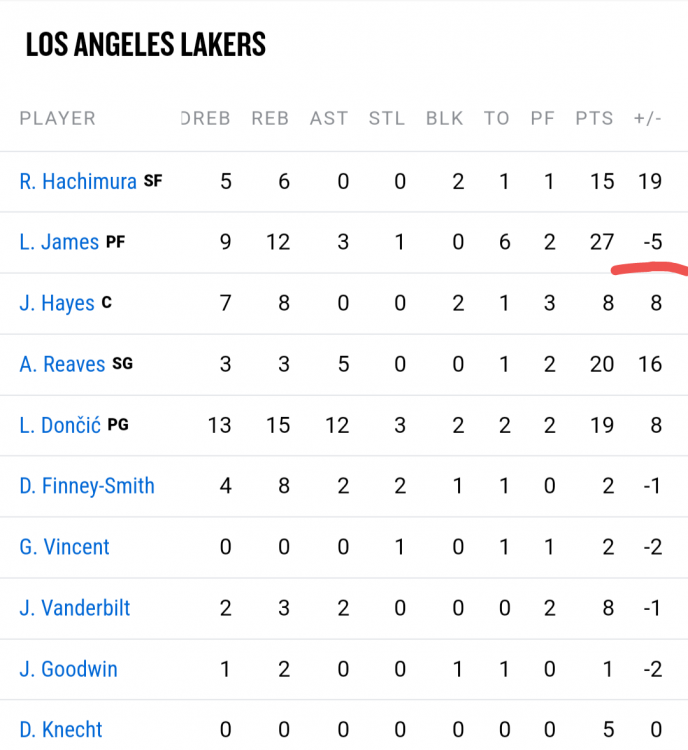Viewport: 688px width, 750px height.
Task: Open L. James player profile
Action: 59,242
